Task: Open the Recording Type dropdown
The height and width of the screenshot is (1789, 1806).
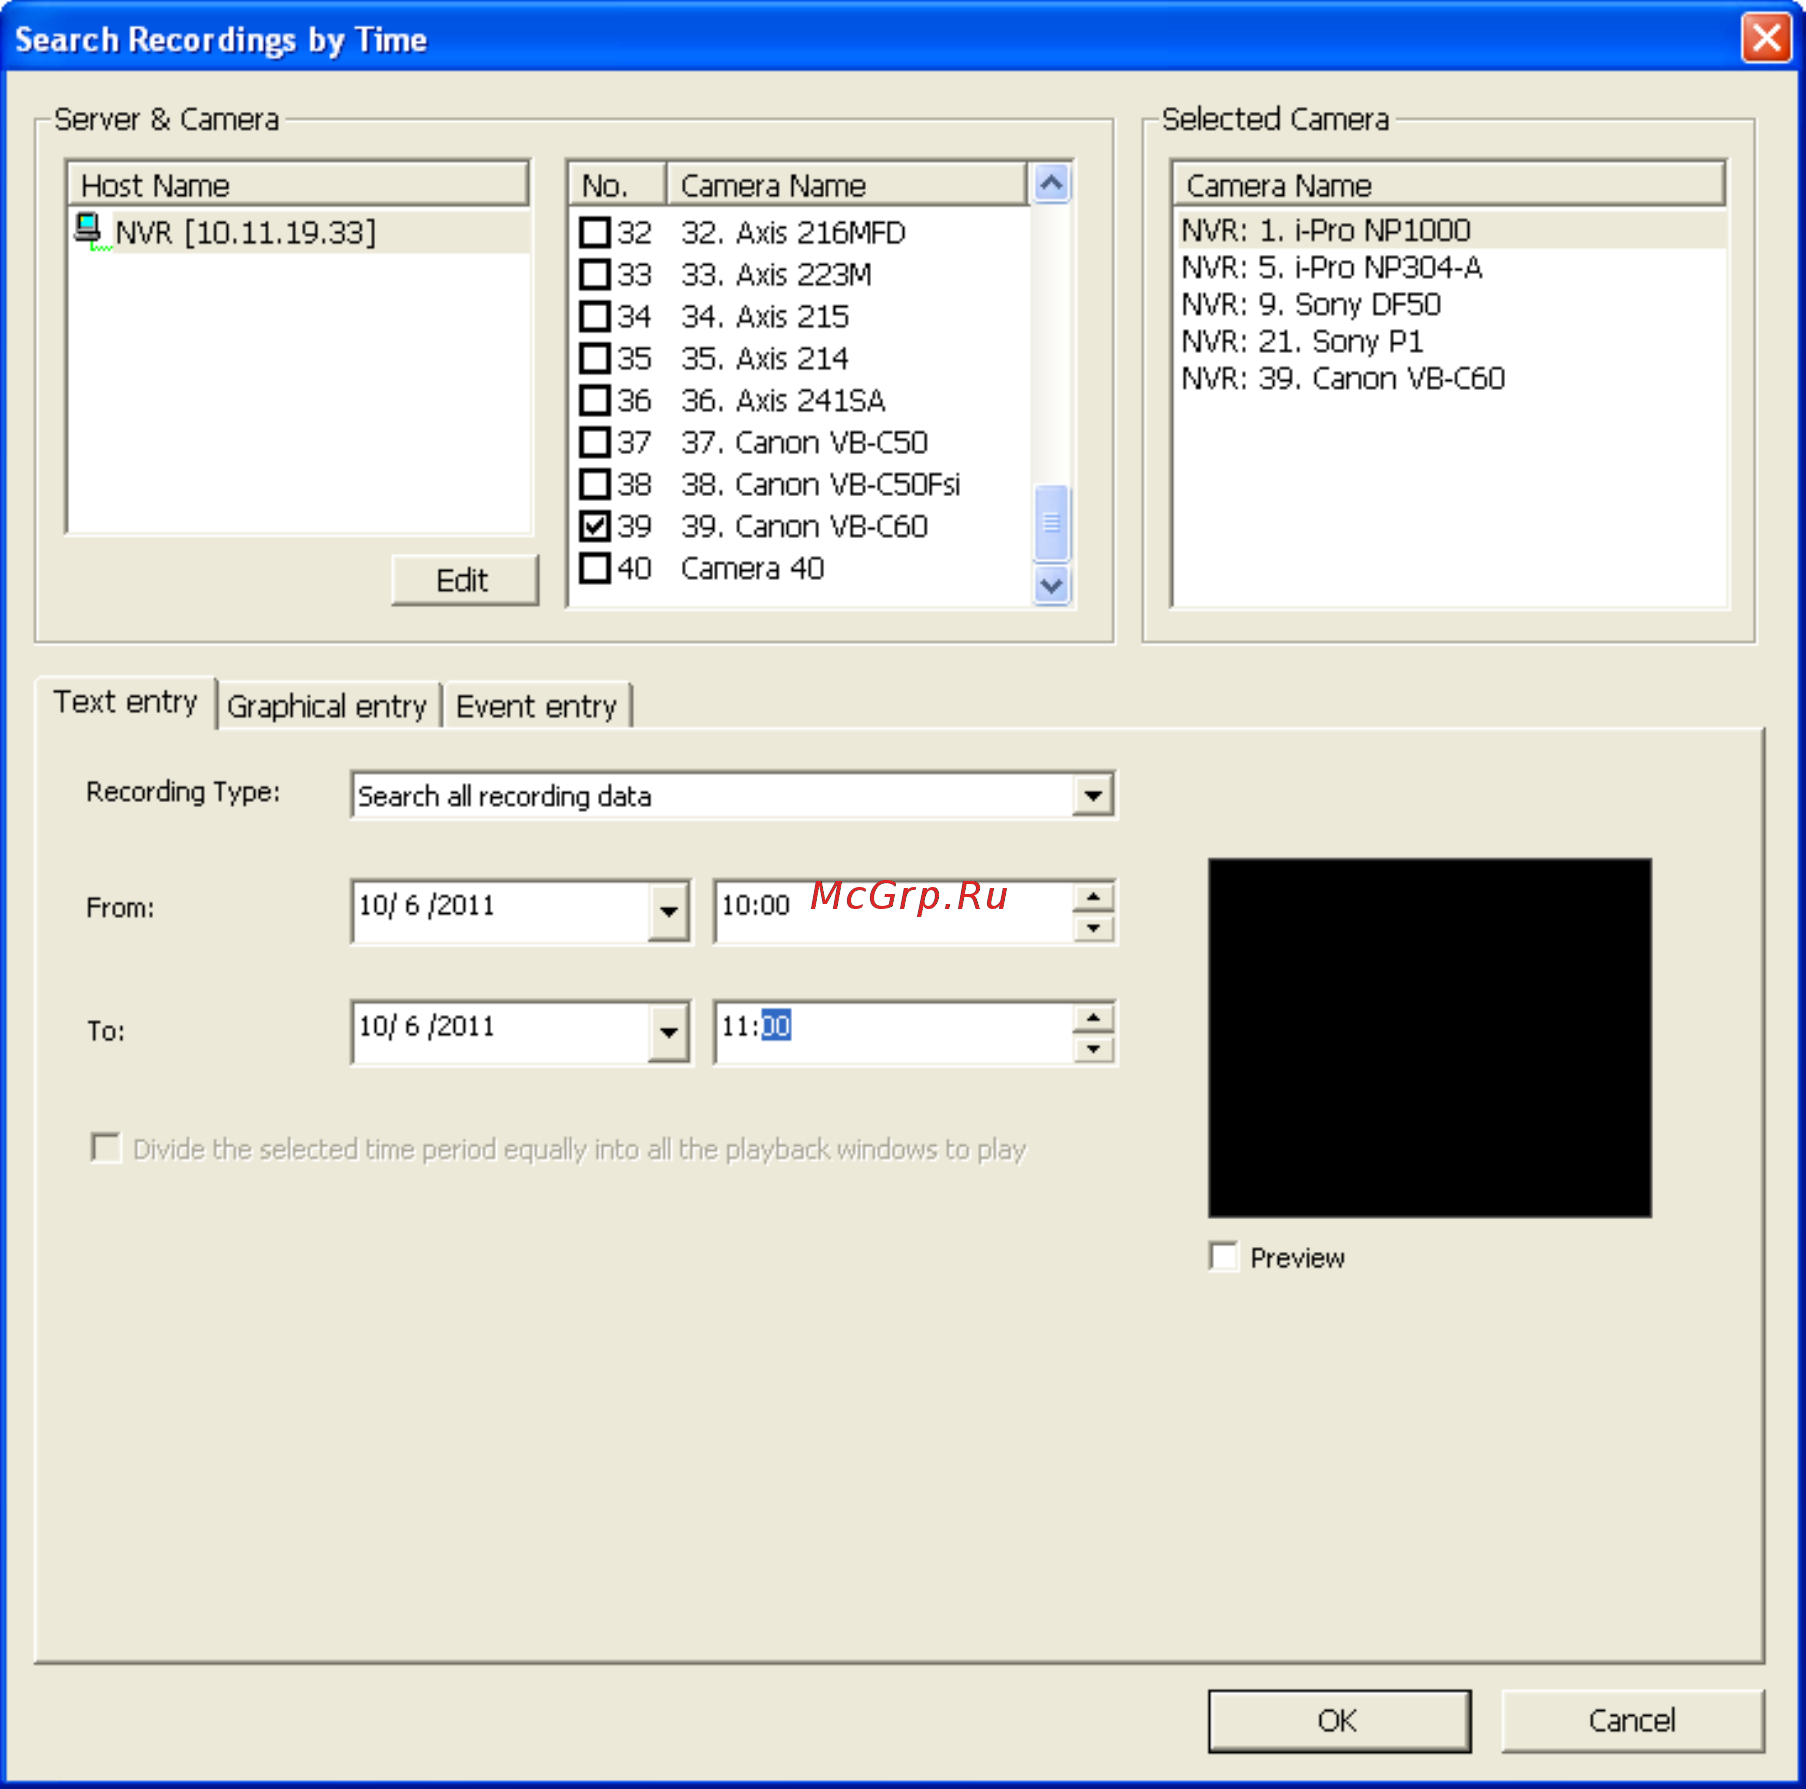Action: point(1093,796)
